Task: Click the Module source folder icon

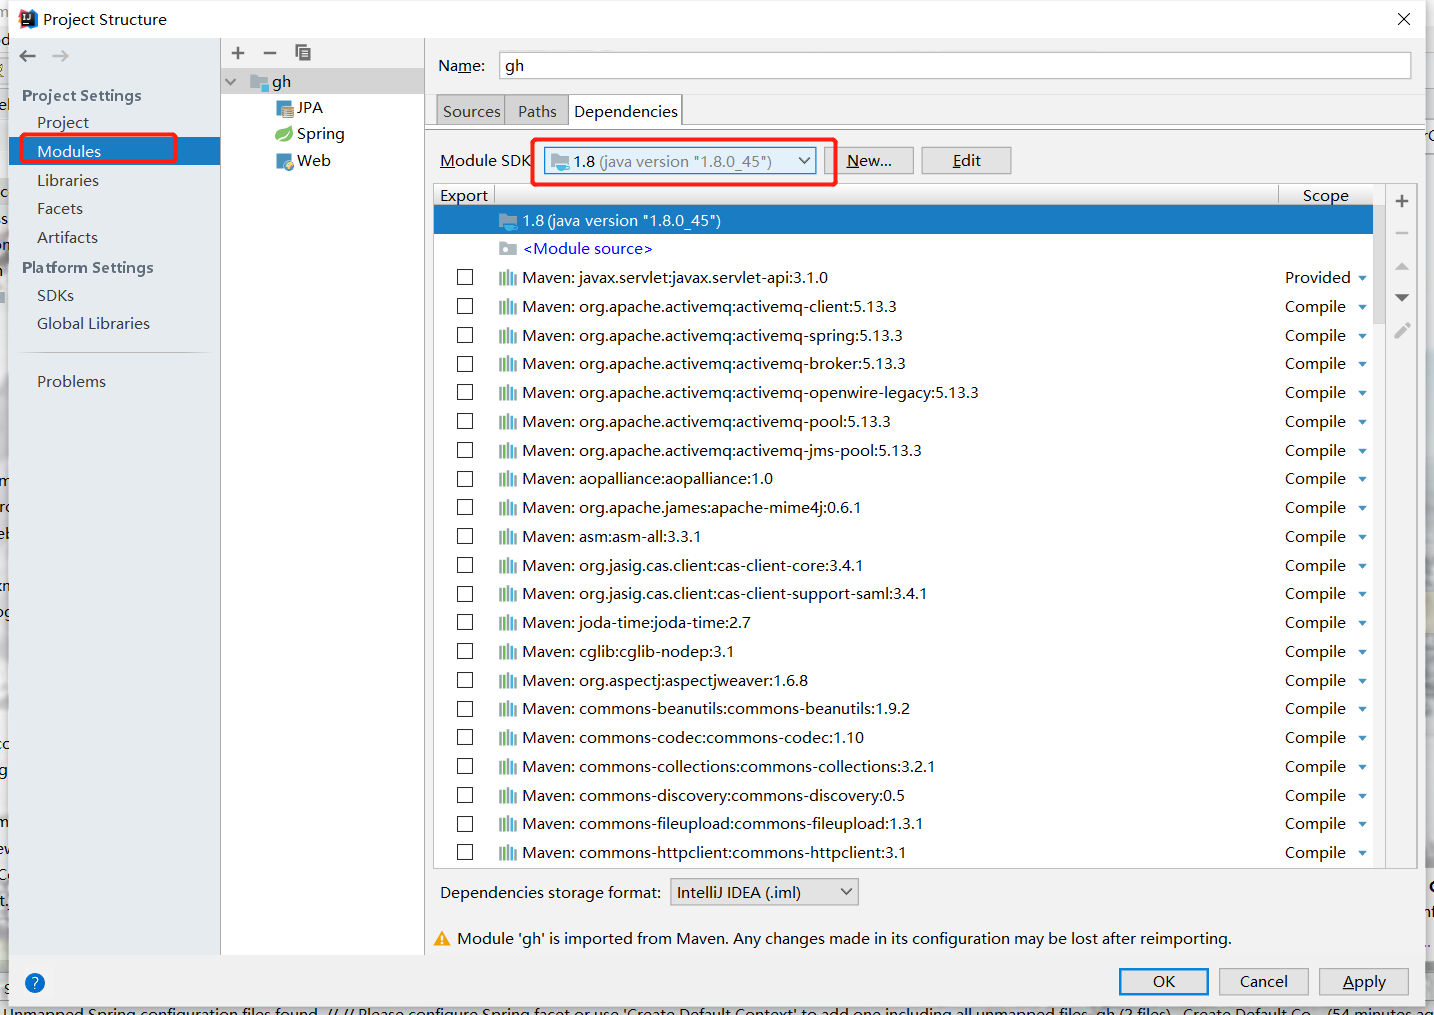Action: click(508, 249)
